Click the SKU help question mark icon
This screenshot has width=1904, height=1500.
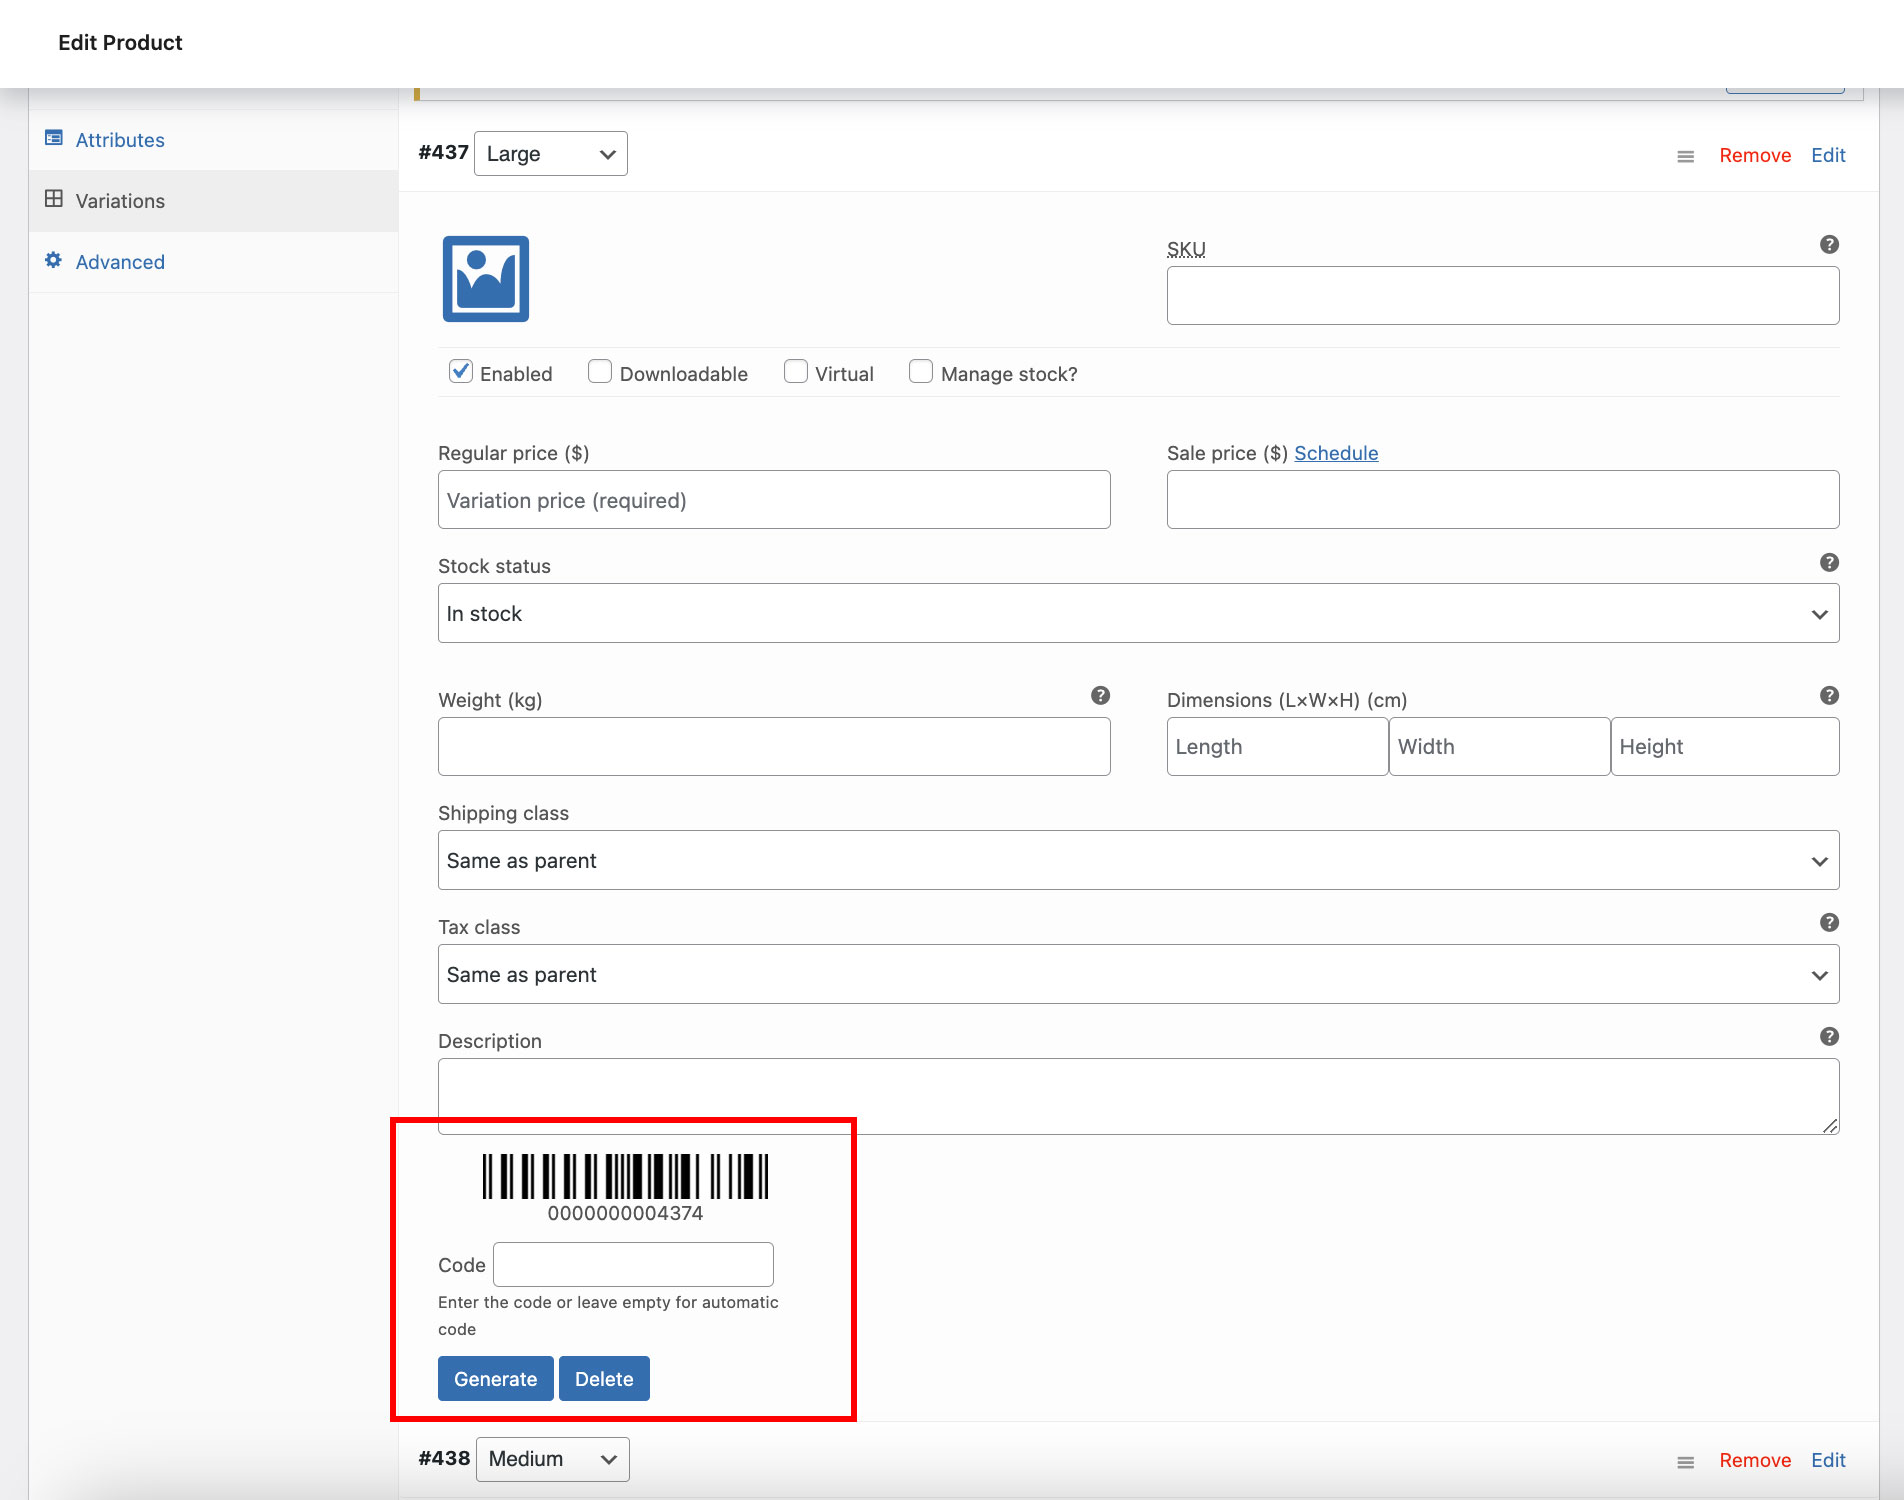pos(1829,245)
